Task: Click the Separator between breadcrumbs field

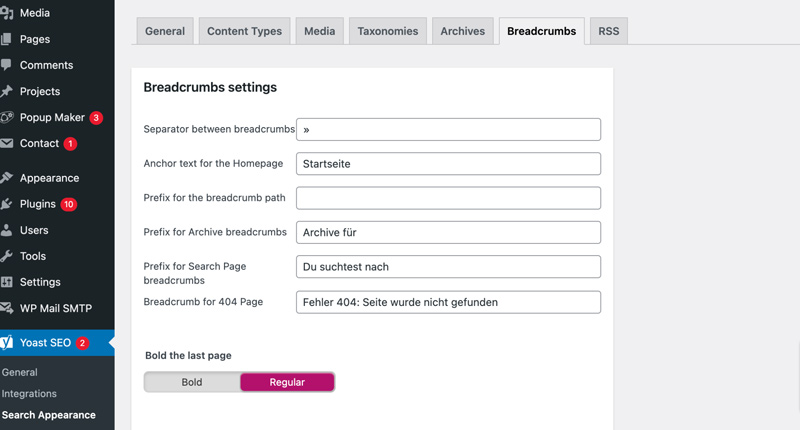Action: click(448, 130)
